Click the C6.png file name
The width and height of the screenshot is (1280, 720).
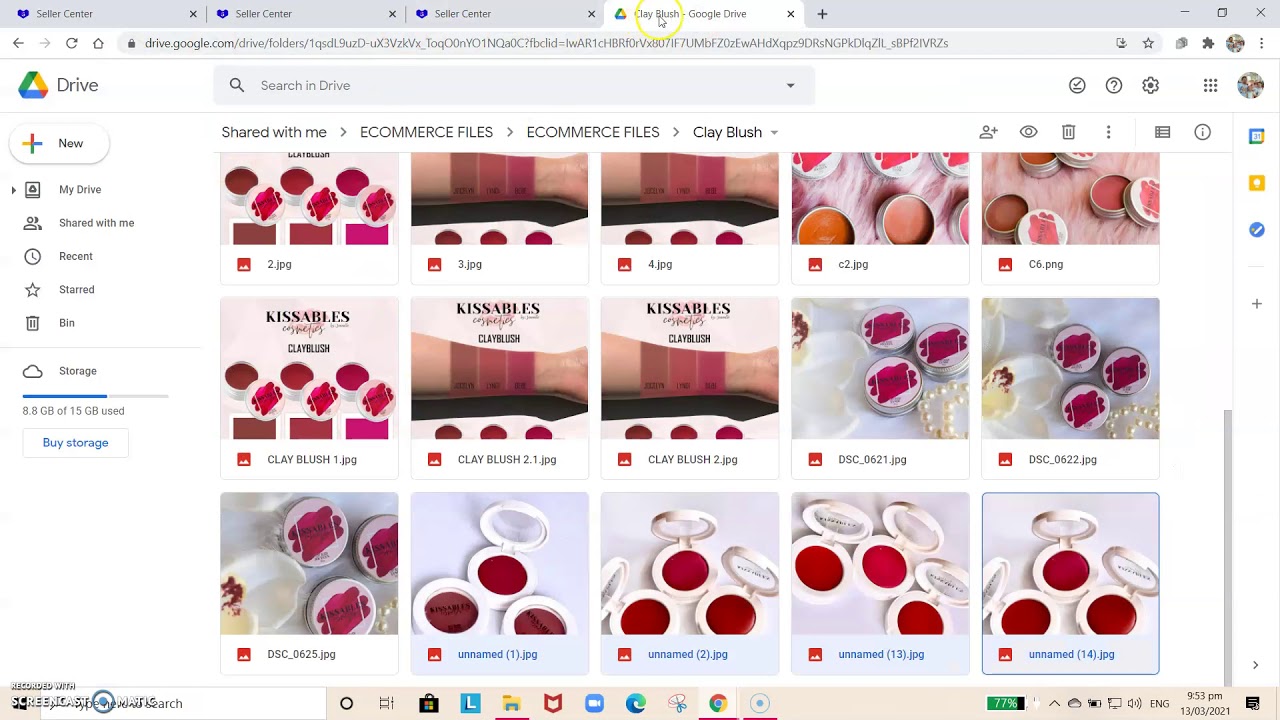[1046, 264]
